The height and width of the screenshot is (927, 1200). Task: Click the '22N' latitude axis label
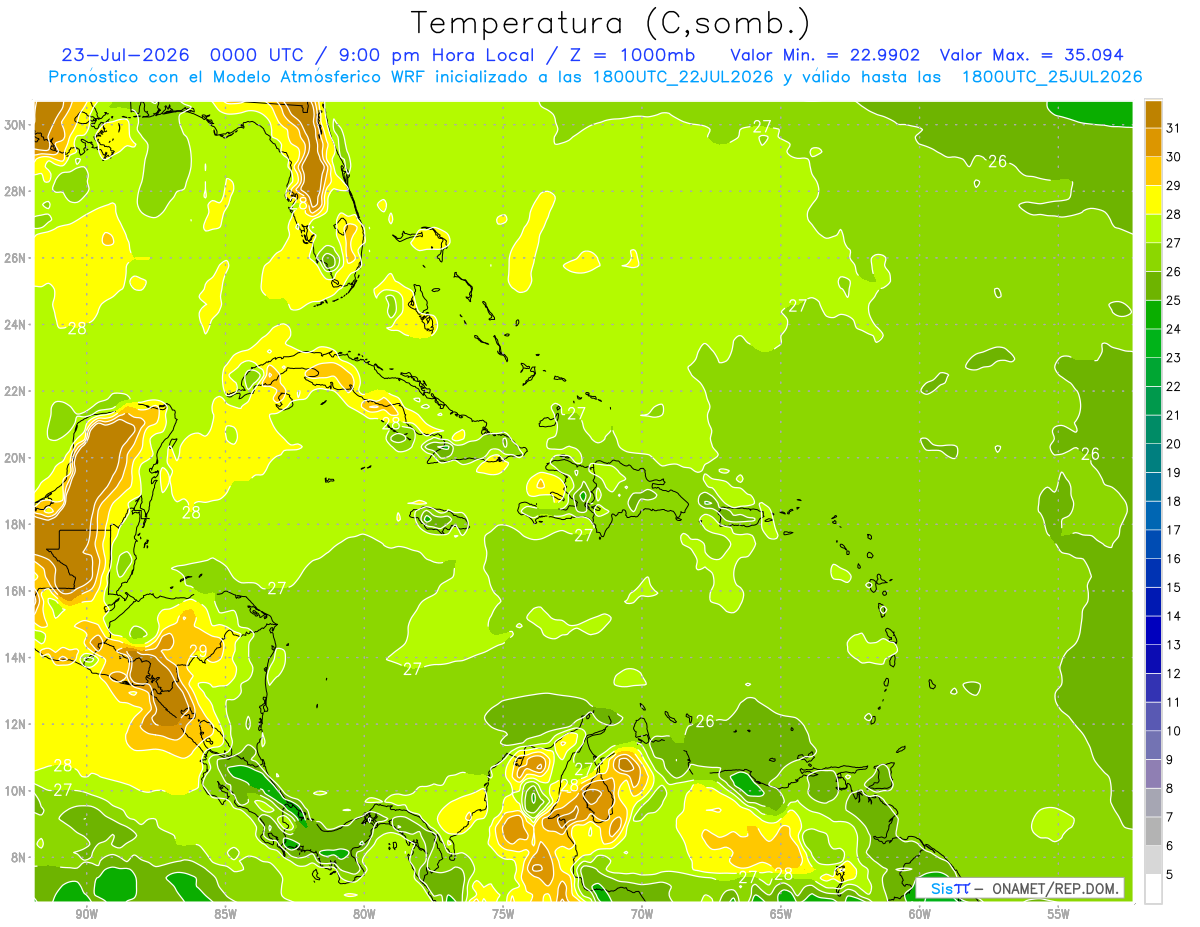click(17, 391)
